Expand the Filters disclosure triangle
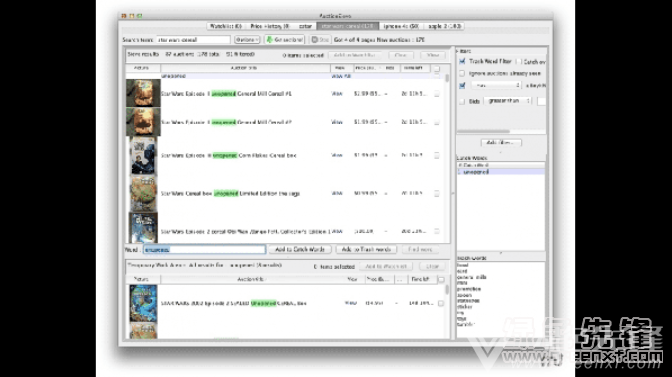 coord(457,51)
